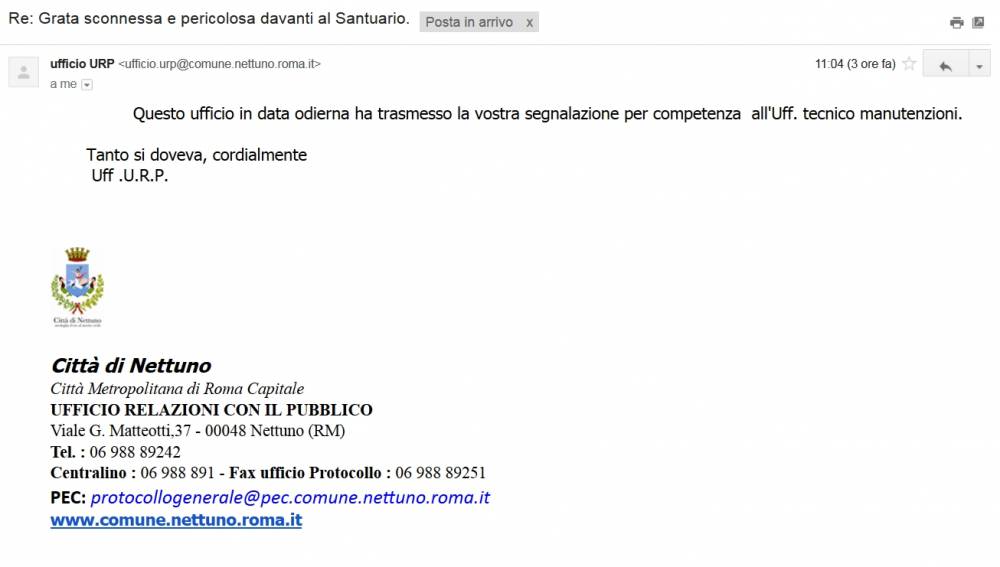The width and height of the screenshot is (1000, 567).
Task: Click the 'Città di Nettuno' bold heading
Action: 131,365
